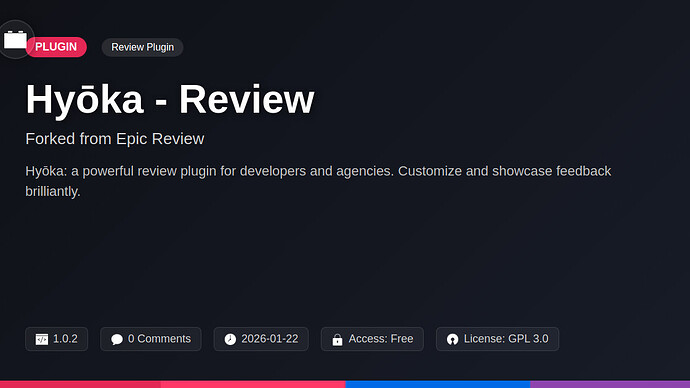Click the plugin briefcase icon
The width and height of the screenshot is (690, 388).
[x=15, y=40]
